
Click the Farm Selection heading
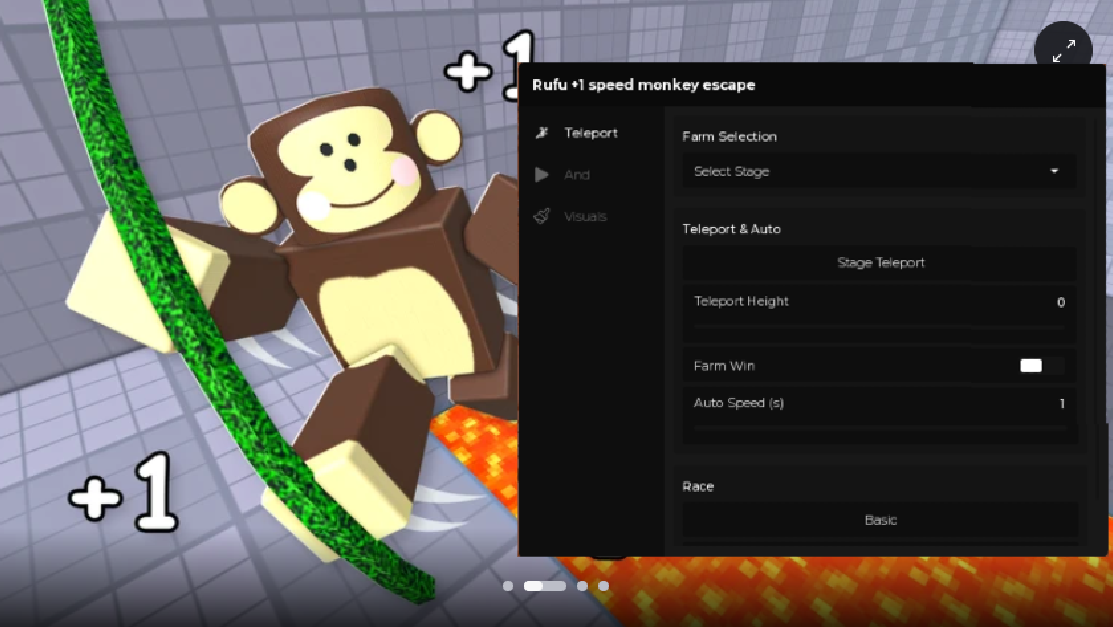729,136
